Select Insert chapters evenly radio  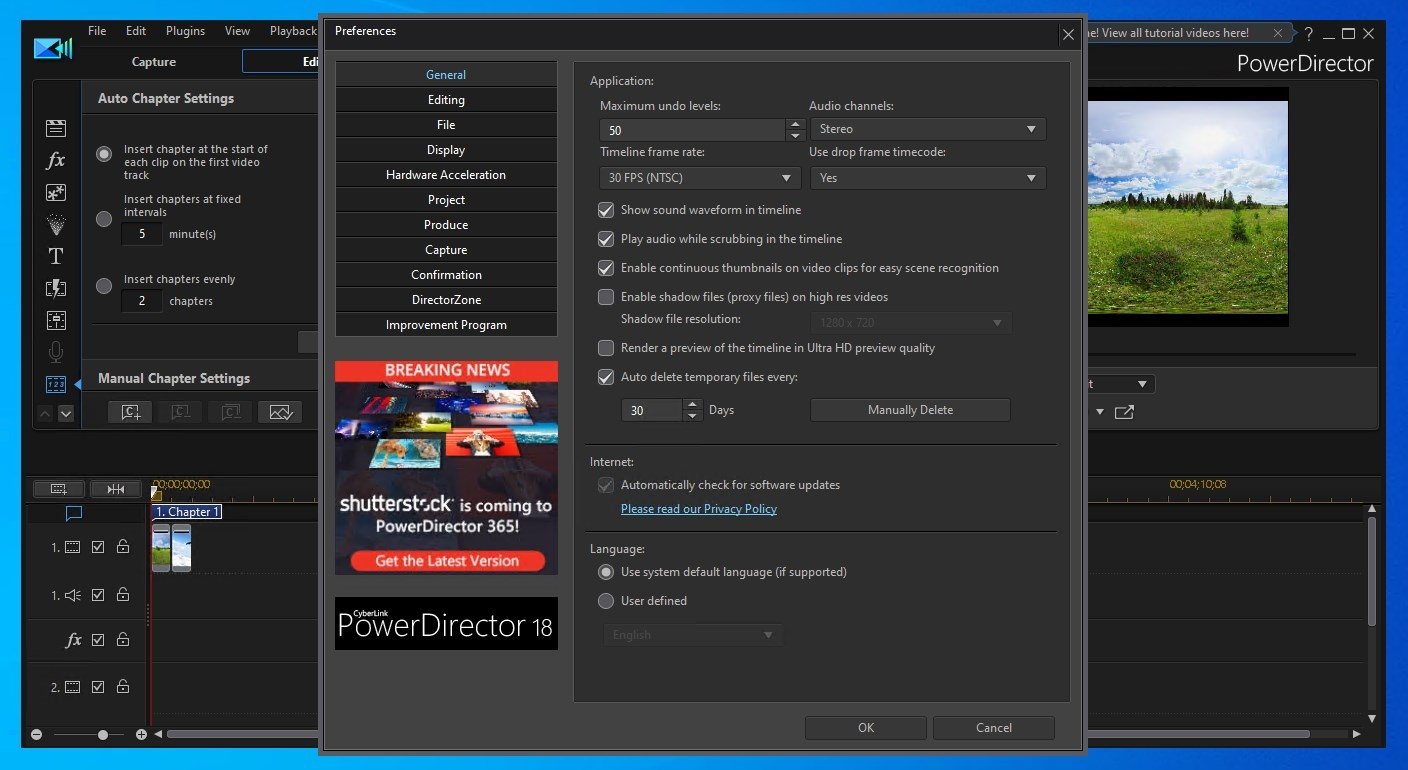[x=104, y=286]
